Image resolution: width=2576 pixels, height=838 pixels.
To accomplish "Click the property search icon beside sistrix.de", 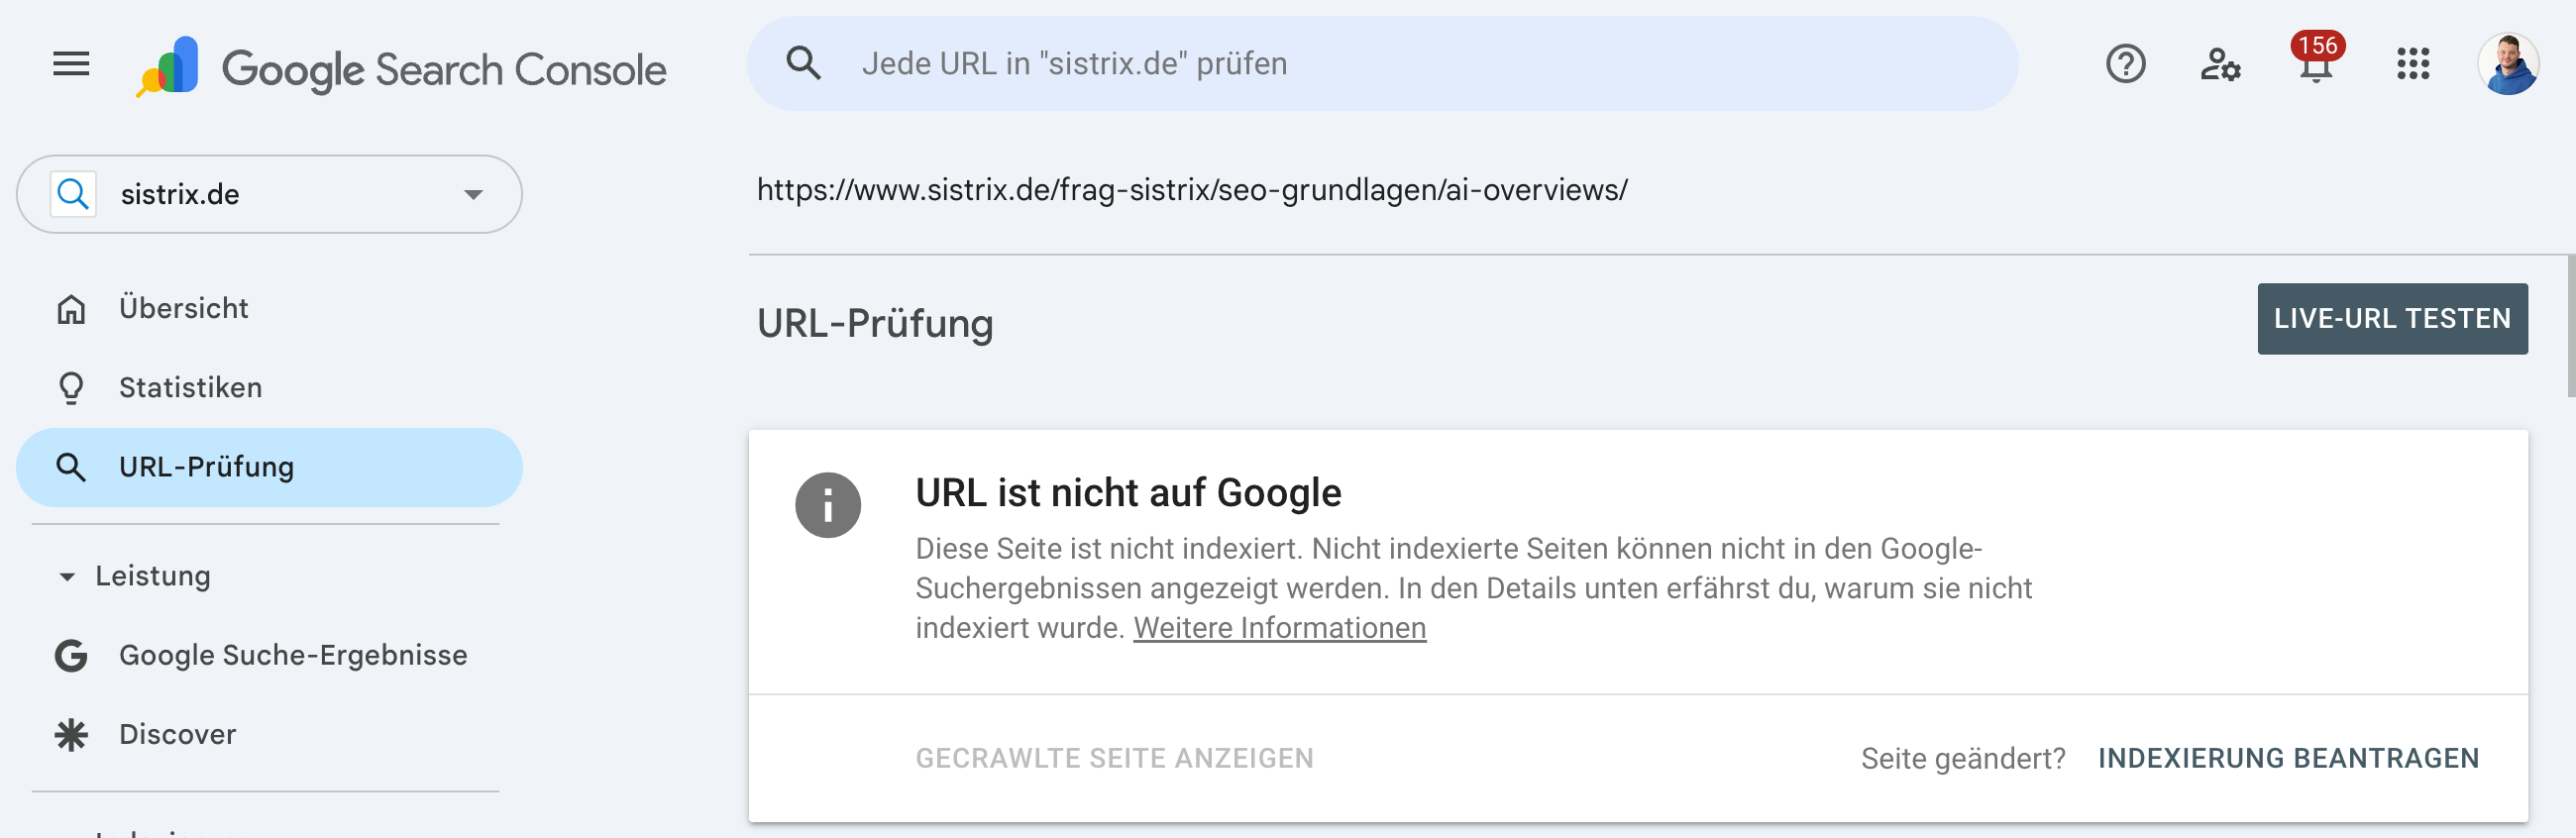I will pyautogui.click(x=73, y=193).
